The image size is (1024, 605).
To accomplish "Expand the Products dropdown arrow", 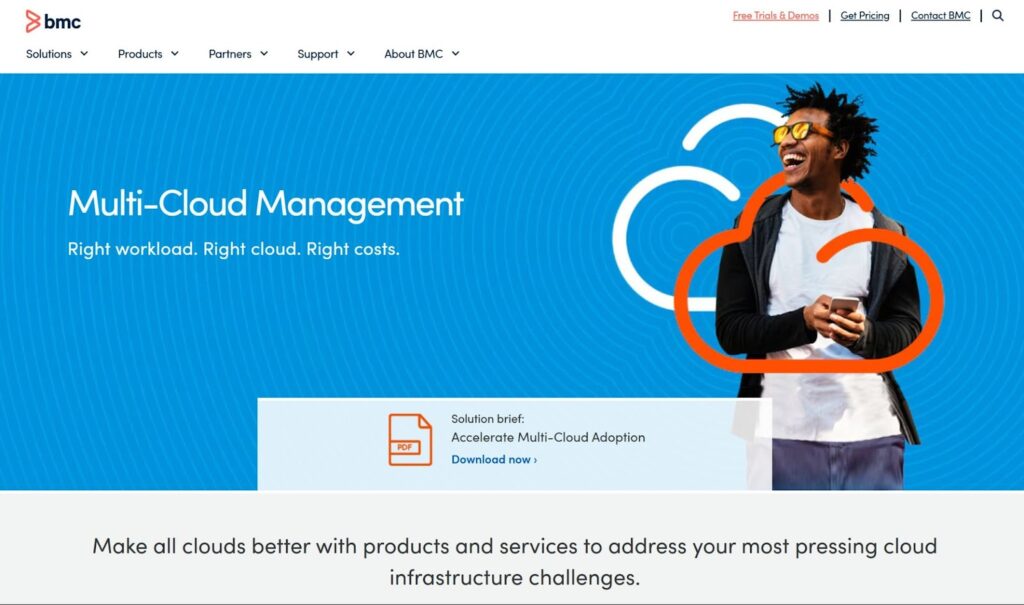I will click(174, 54).
